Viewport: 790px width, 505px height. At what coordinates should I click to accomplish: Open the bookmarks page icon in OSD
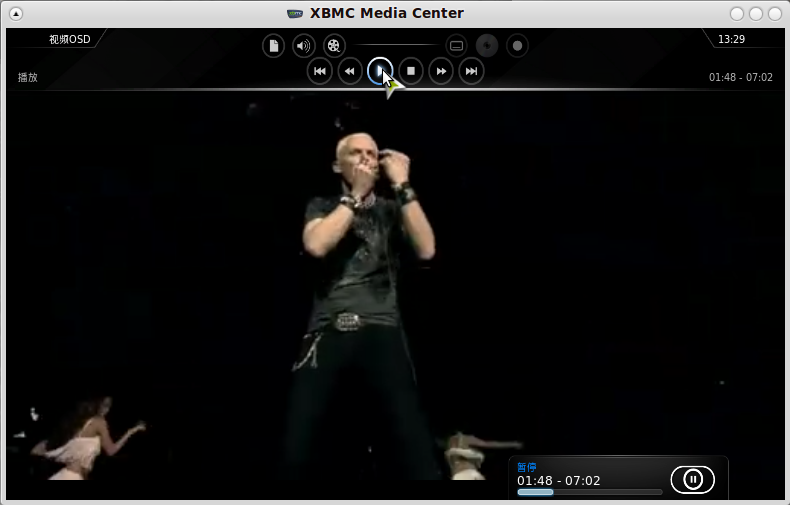coord(274,46)
